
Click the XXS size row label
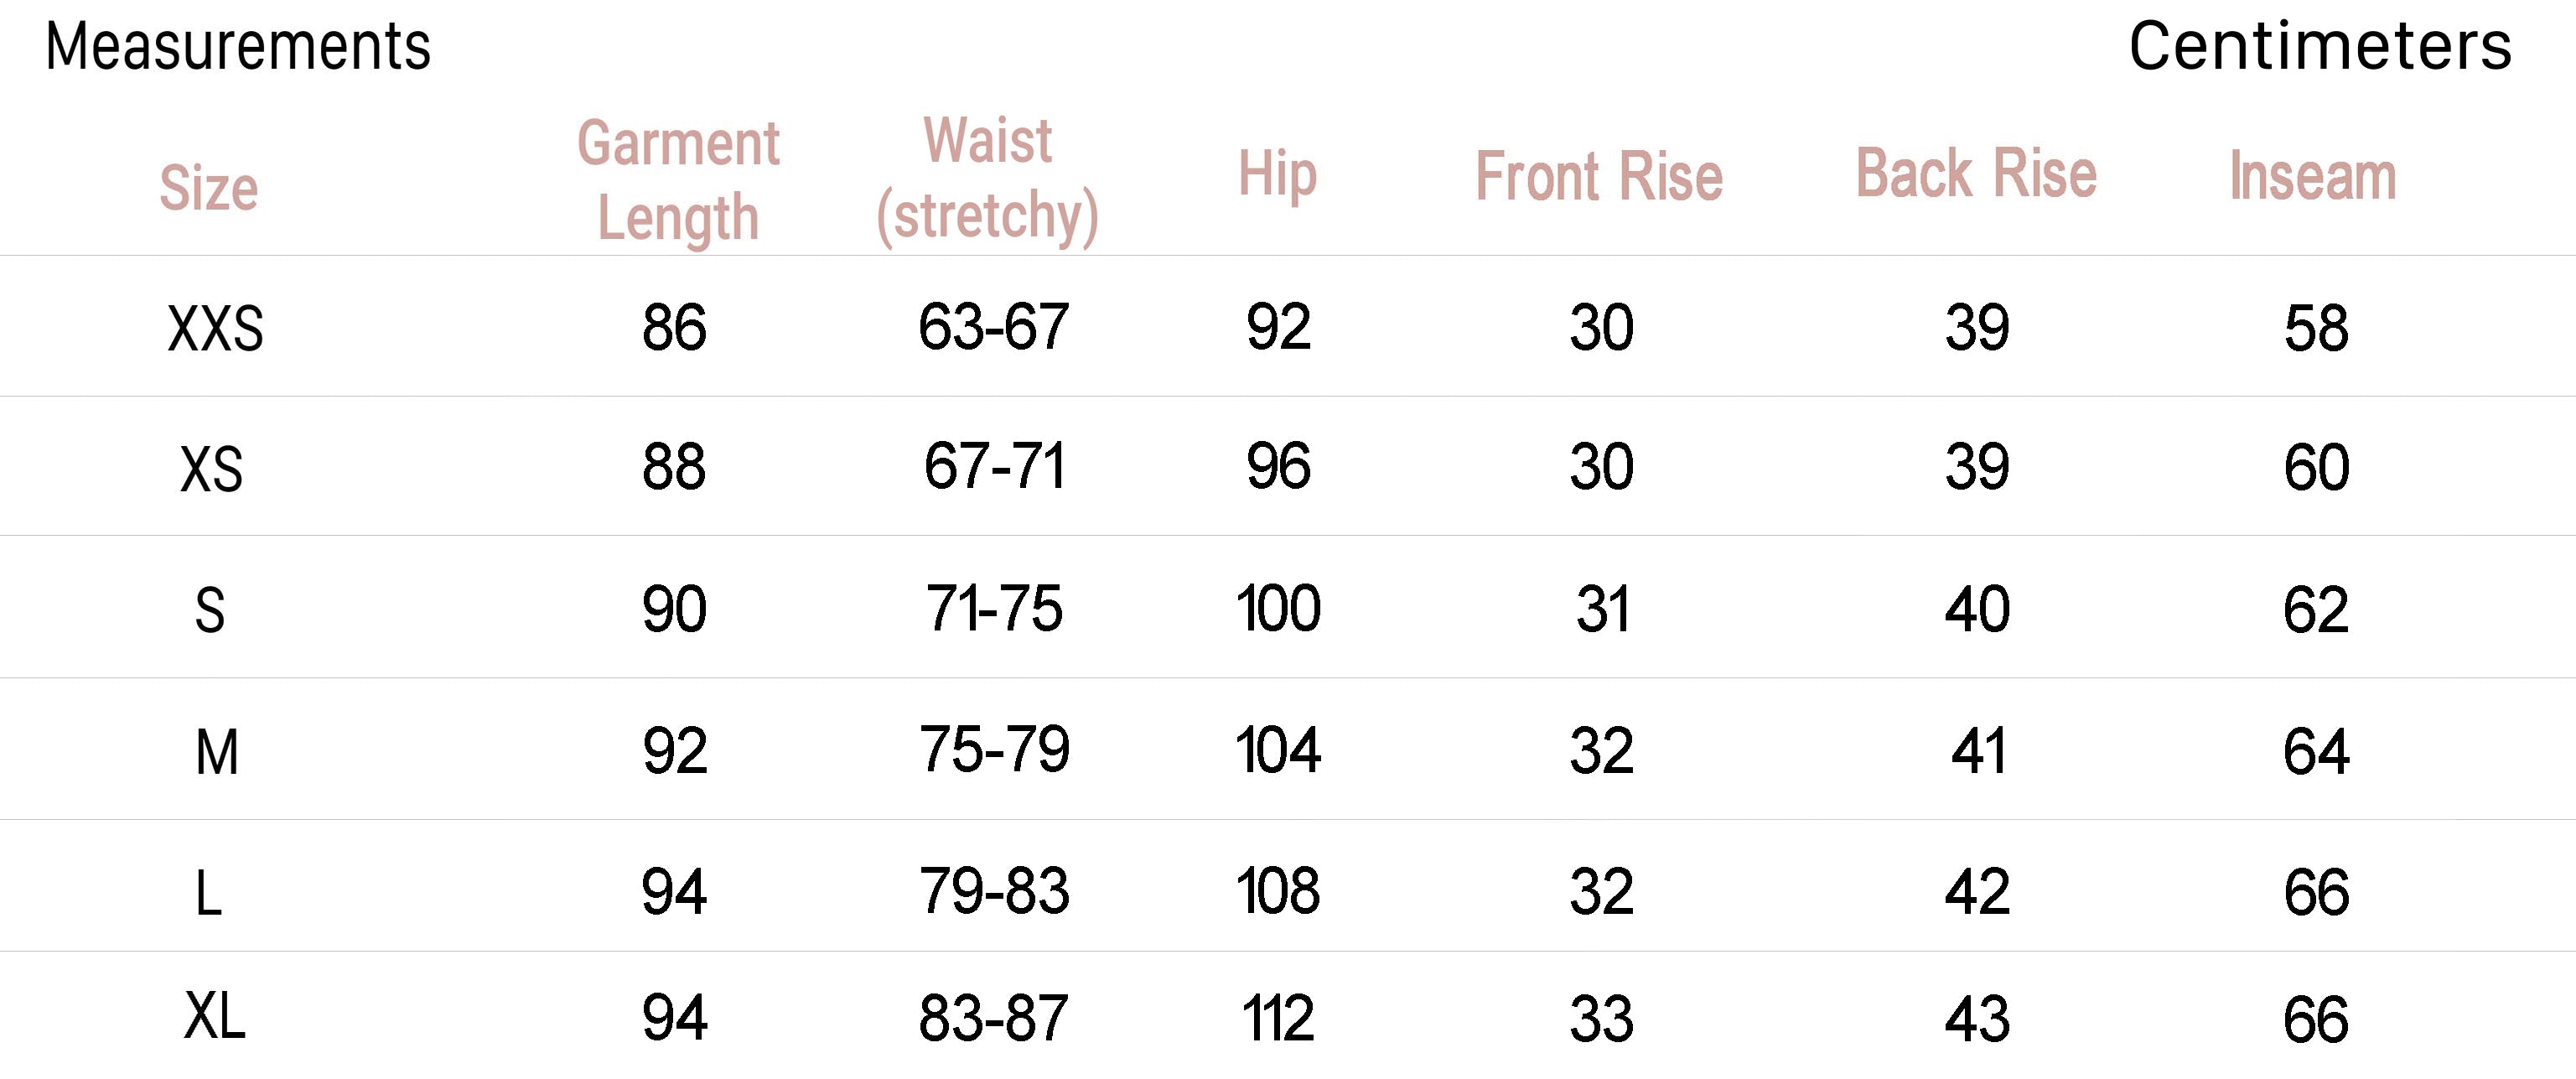215,329
